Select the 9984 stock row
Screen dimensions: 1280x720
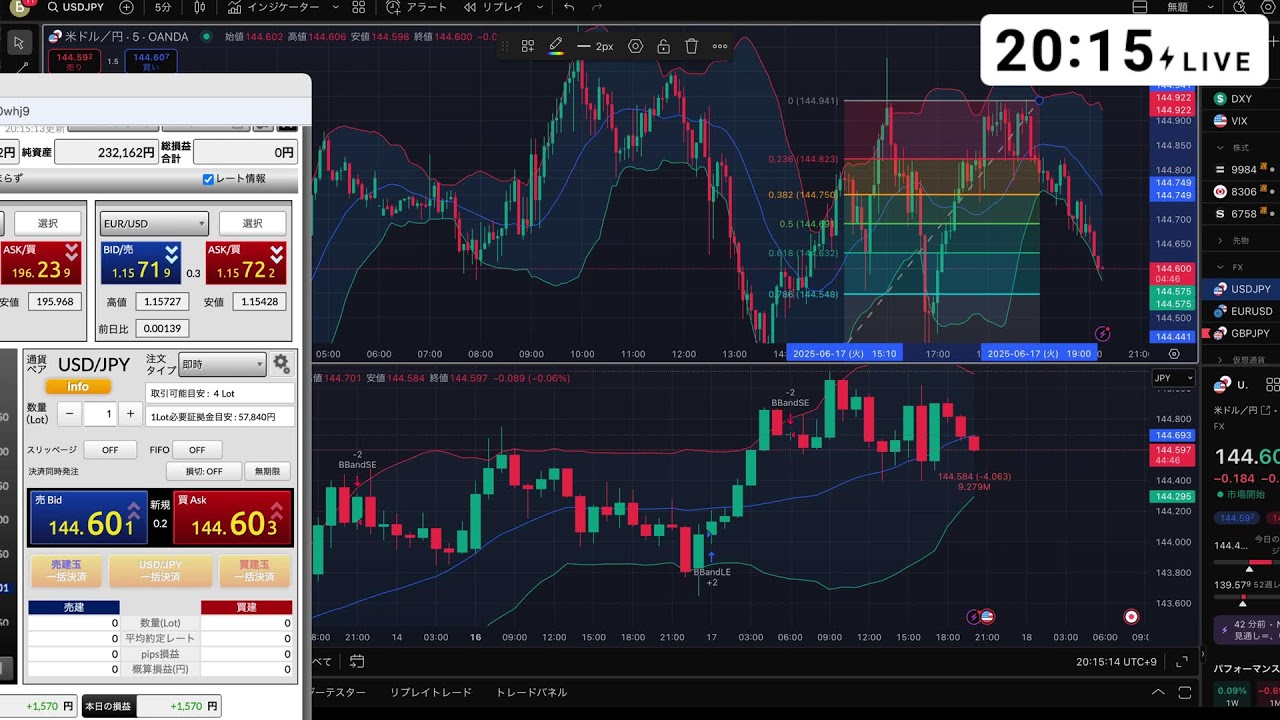pos(1244,169)
